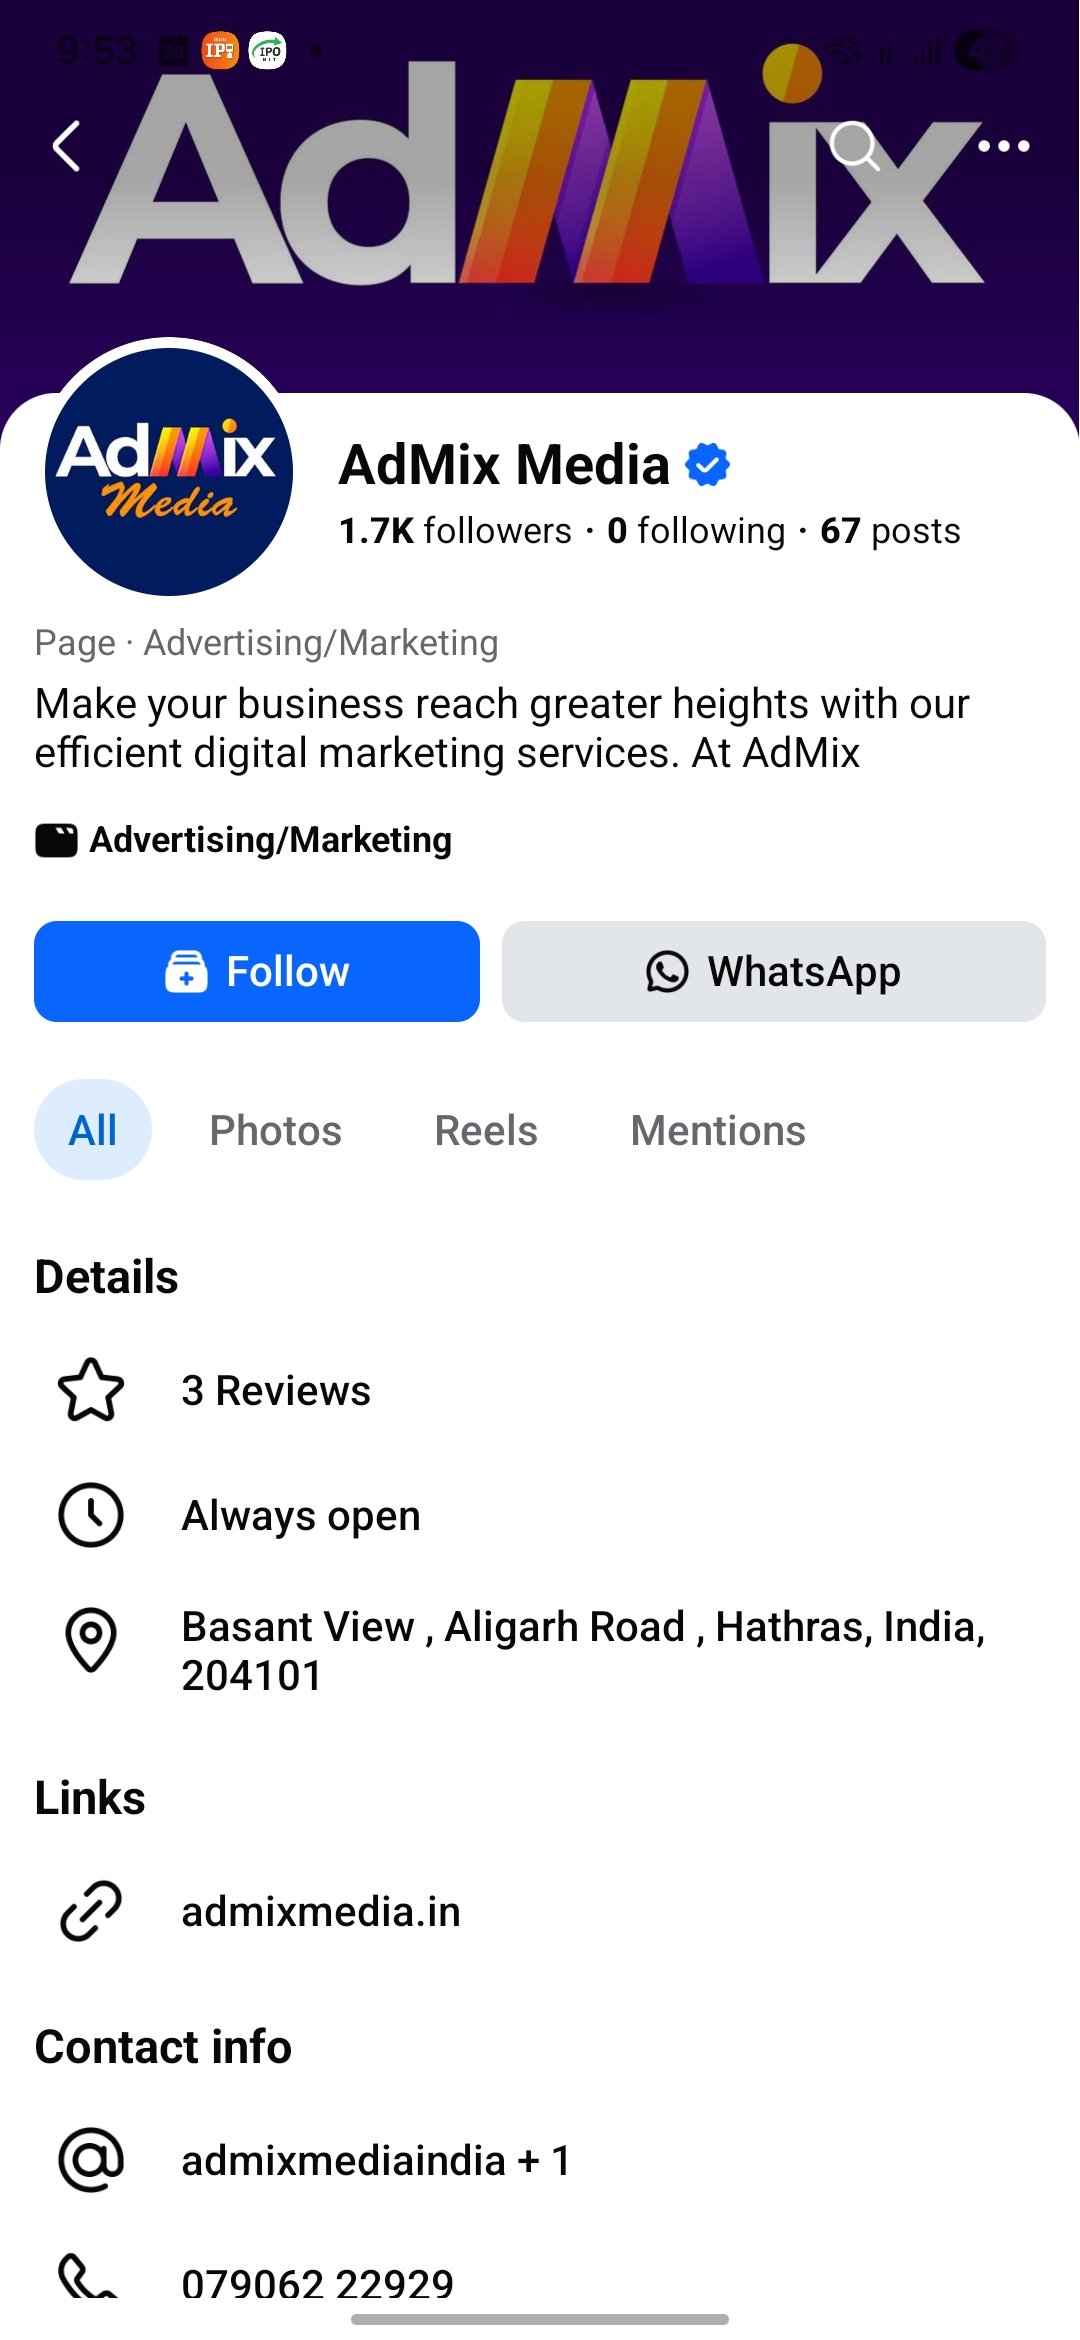The image size is (1080, 2340).
Task: Expand admixmediaindia + 1 contact entry
Action: click(376, 2160)
